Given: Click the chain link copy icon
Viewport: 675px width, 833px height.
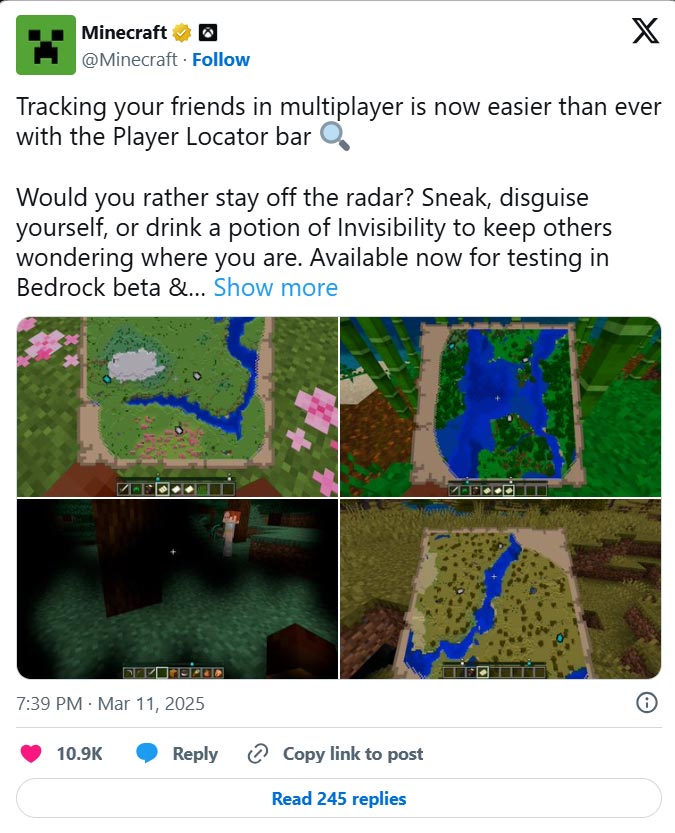Looking at the screenshot, I should click(x=258, y=753).
